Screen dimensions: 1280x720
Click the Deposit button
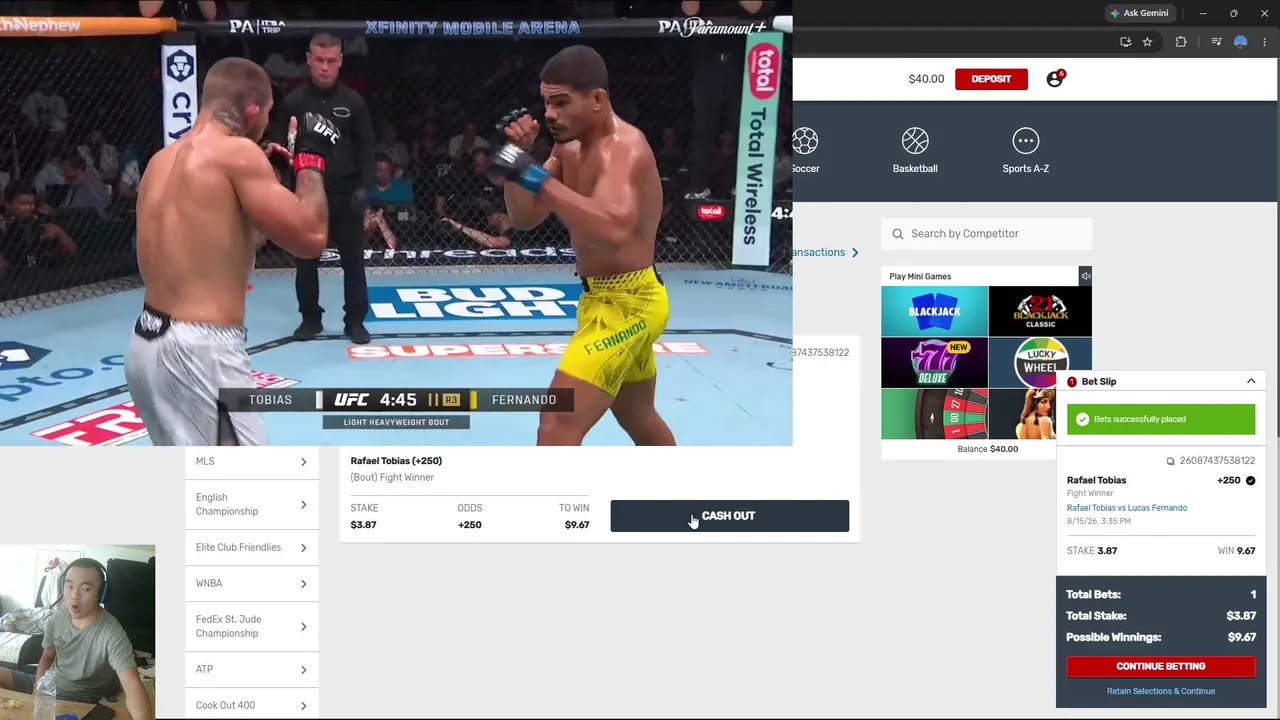click(x=991, y=79)
